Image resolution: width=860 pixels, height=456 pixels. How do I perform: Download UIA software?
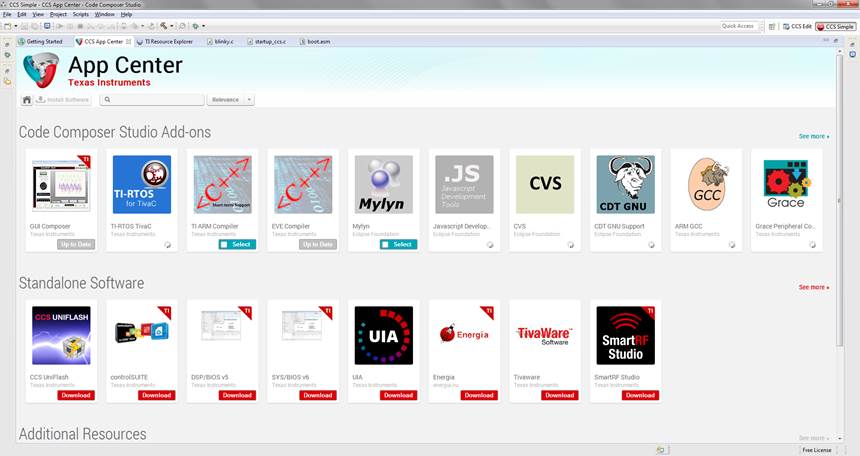pos(399,395)
